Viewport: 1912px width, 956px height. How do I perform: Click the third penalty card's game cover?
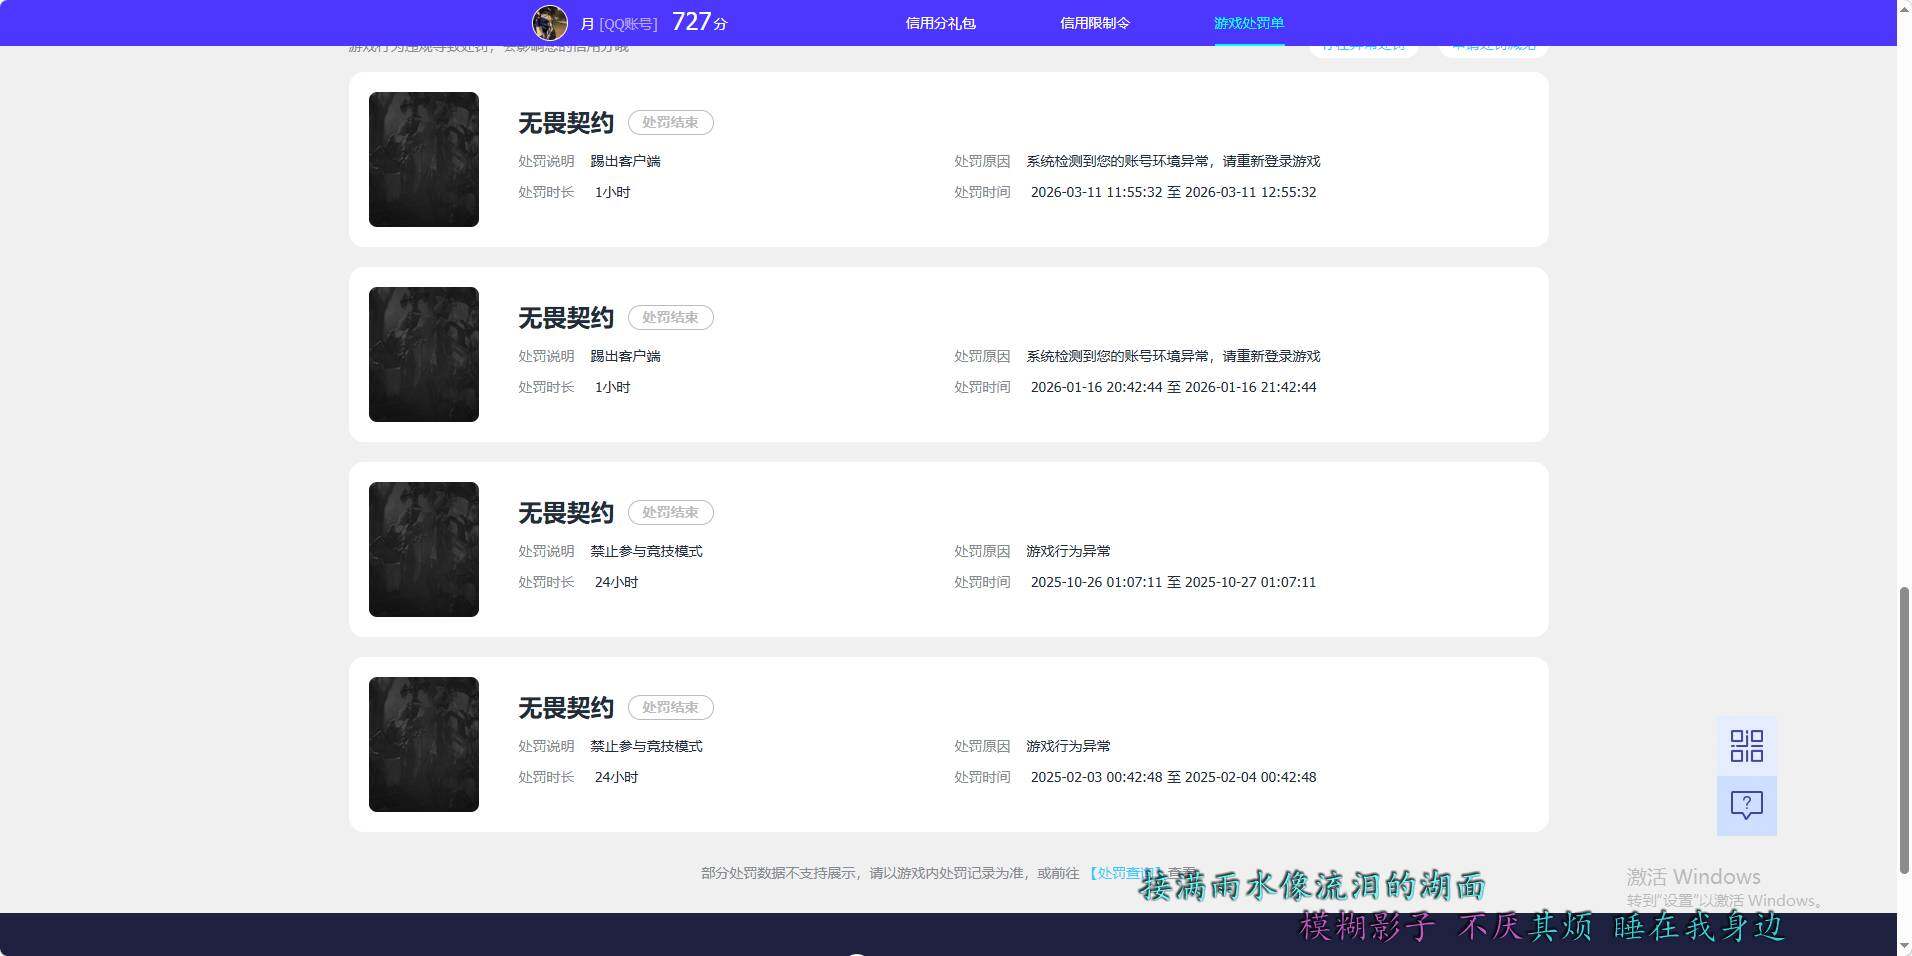423,549
